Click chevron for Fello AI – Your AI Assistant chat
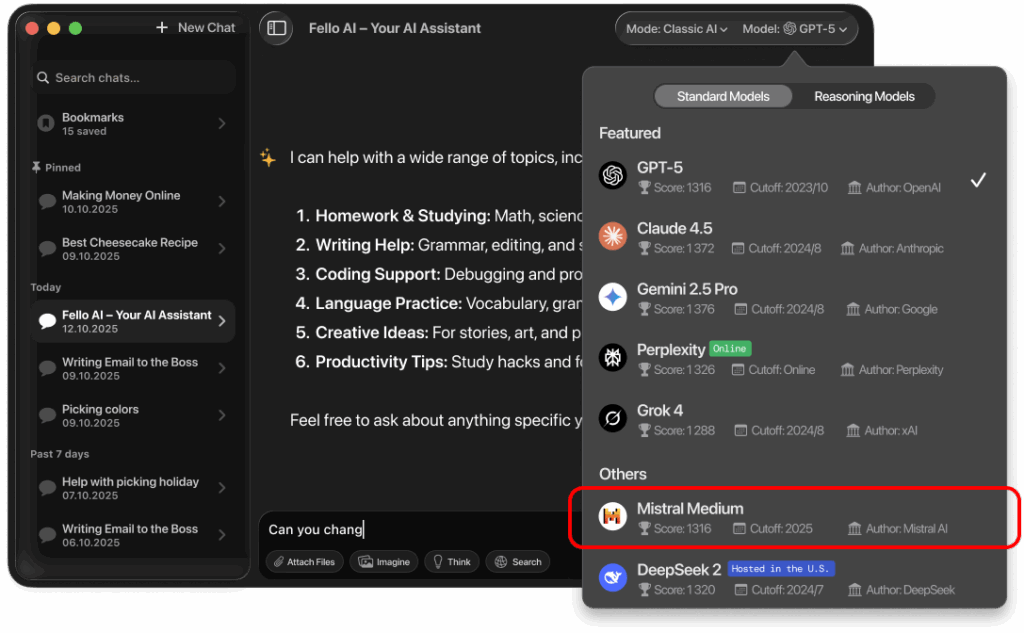Screen dimensions: 1024x633 point(222,321)
